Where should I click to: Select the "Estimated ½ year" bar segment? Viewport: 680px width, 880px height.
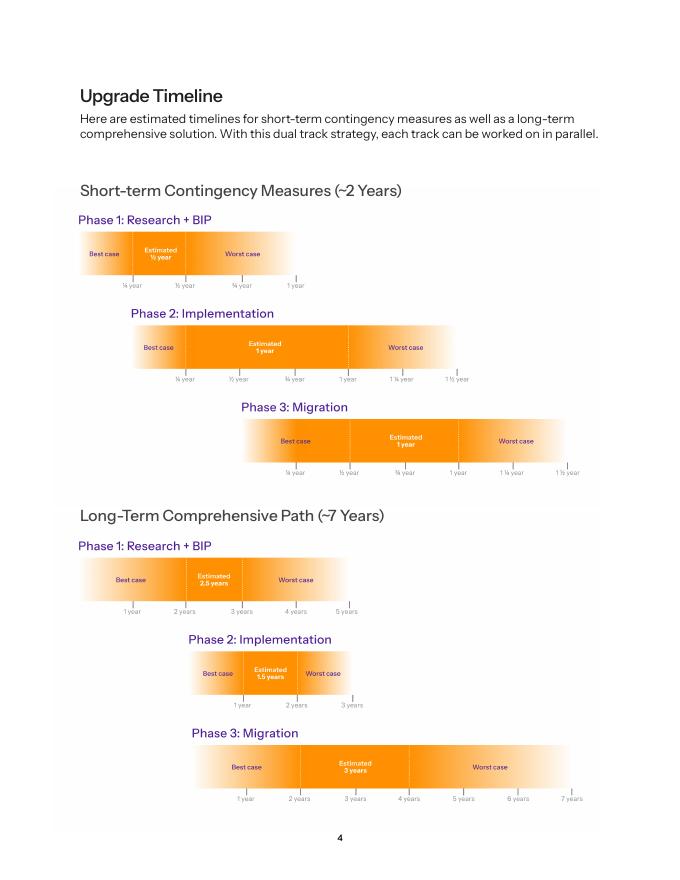pyautogui.click(x=159, y=254)
